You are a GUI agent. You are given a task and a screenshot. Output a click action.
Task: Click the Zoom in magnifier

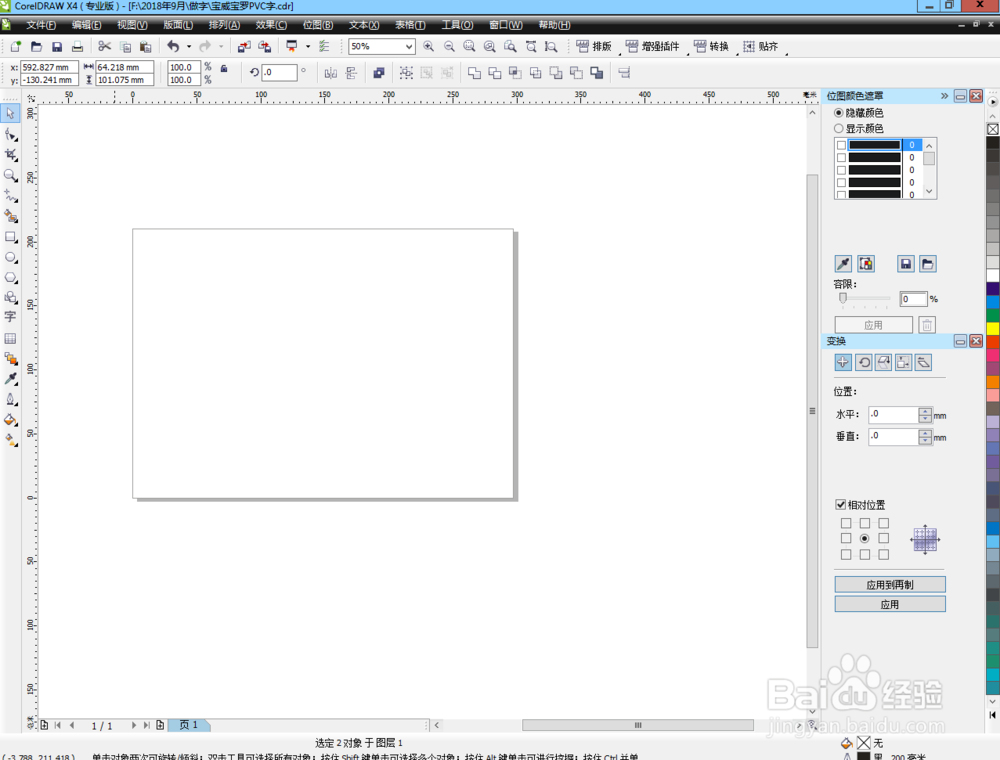coord(429,47)
